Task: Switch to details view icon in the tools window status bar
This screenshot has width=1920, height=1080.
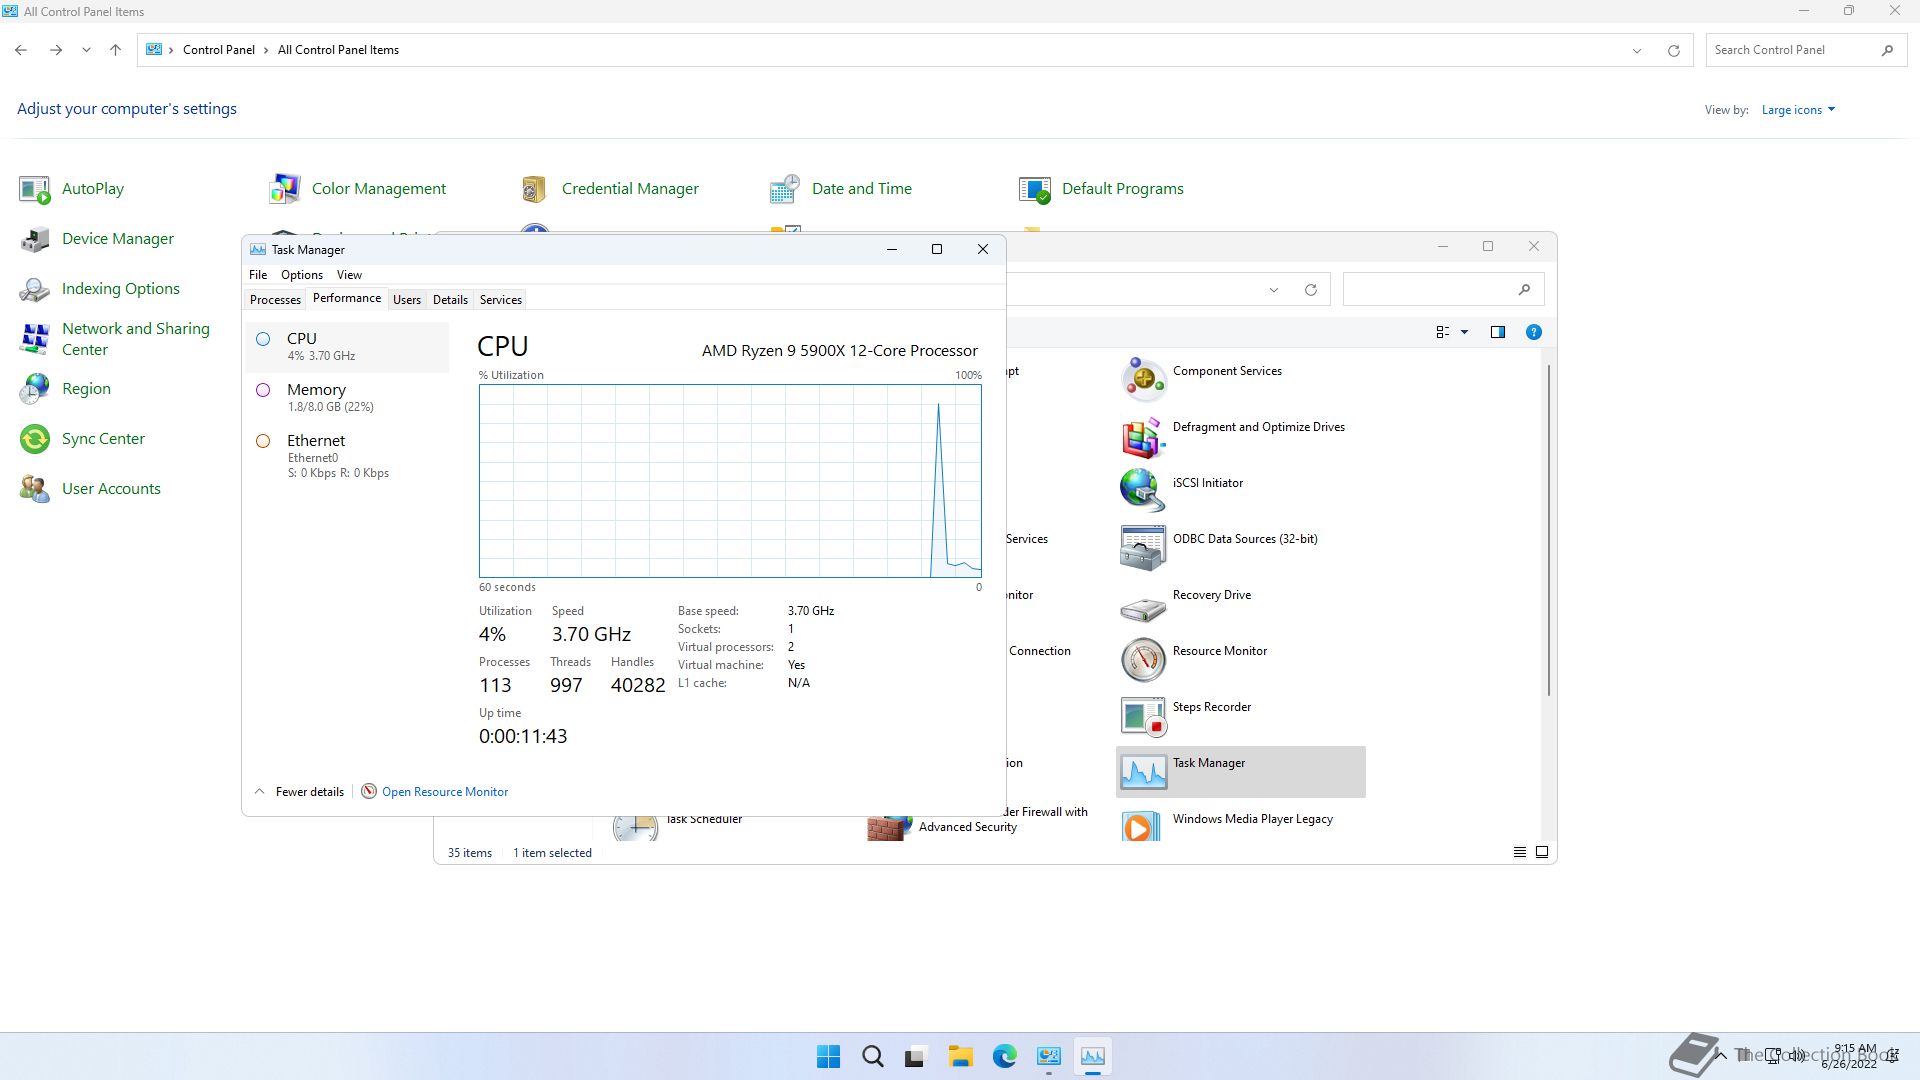Action: click(x=1519, y=852)
